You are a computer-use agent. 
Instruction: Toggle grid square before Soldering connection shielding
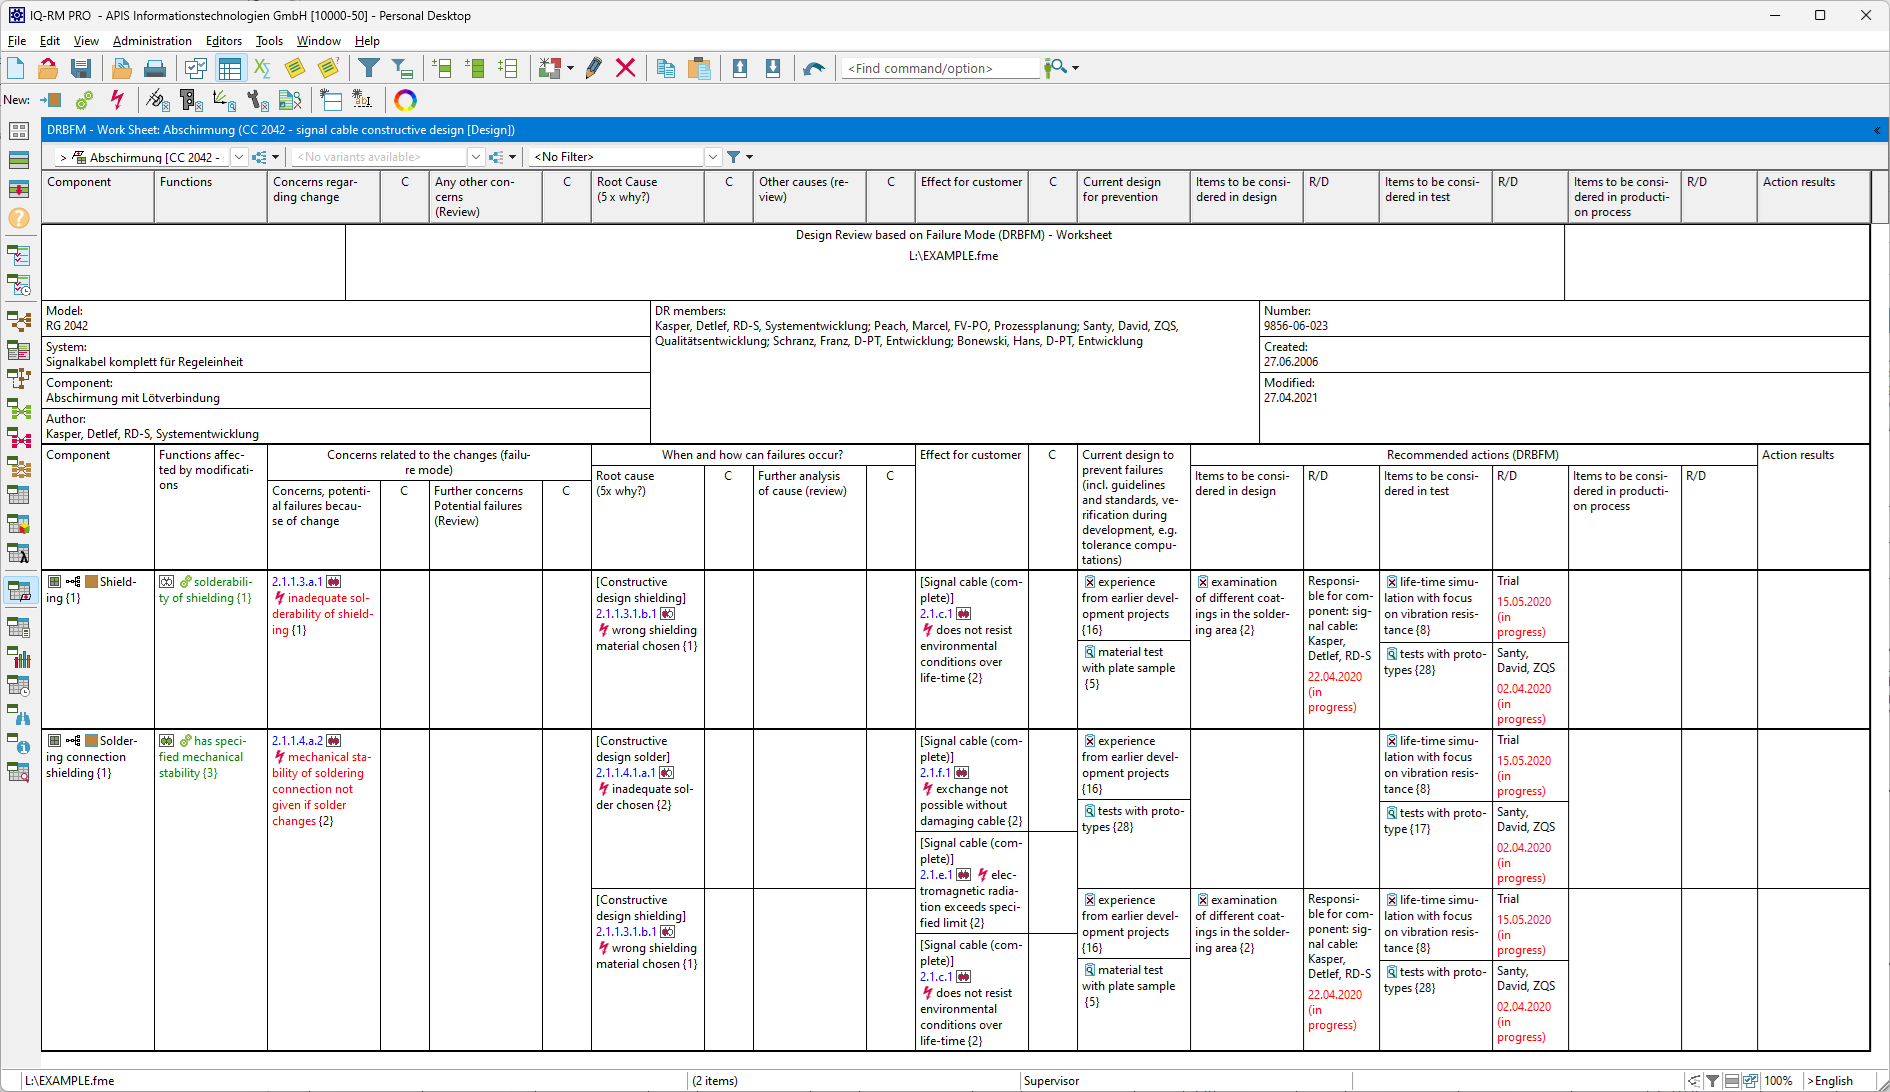click(54, 741)
